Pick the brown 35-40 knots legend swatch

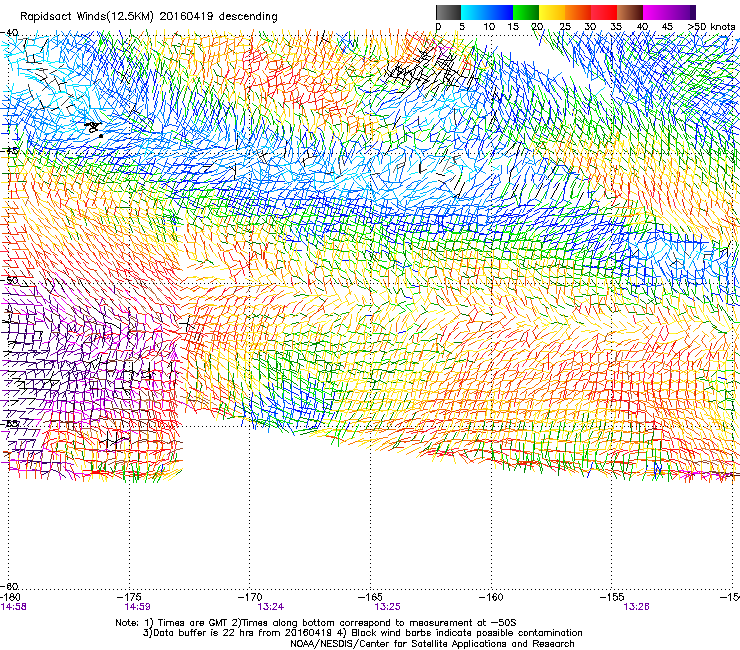(630, 12)
